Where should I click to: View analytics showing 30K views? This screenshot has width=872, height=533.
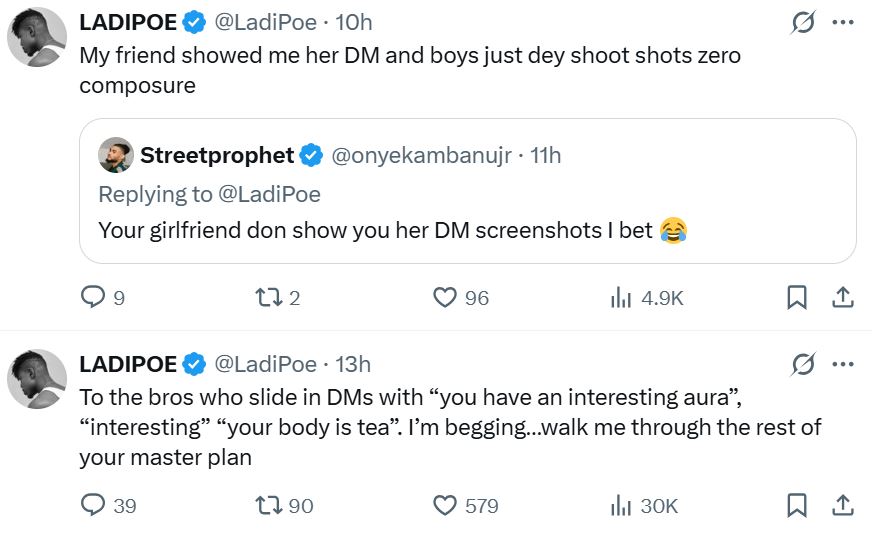620,506
